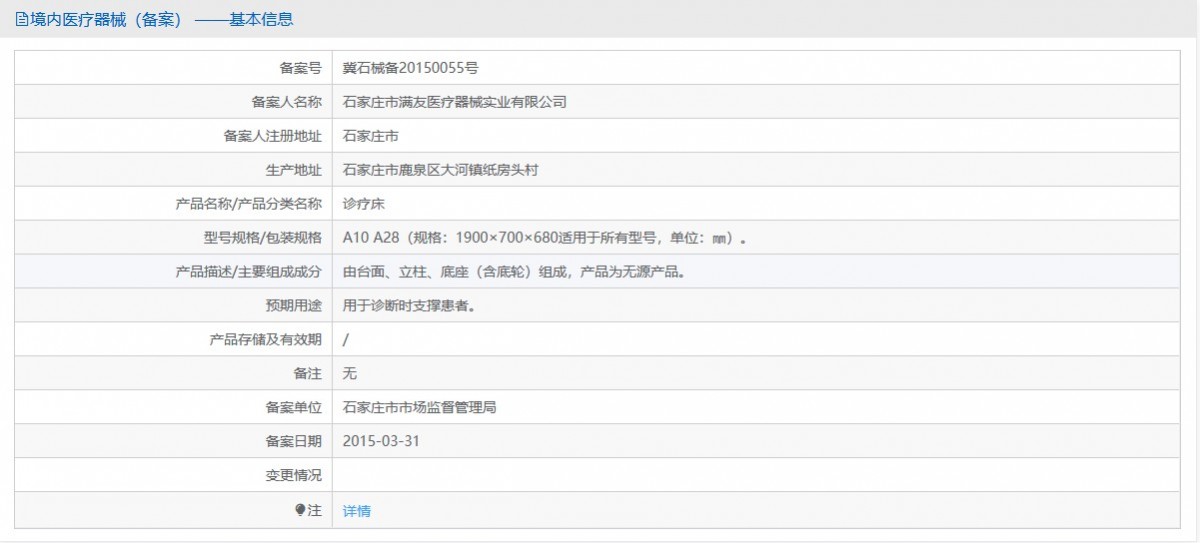Click the 产品名称/产品分类名称 label
The image size is (1200, 543).
[x=249, y=204]
